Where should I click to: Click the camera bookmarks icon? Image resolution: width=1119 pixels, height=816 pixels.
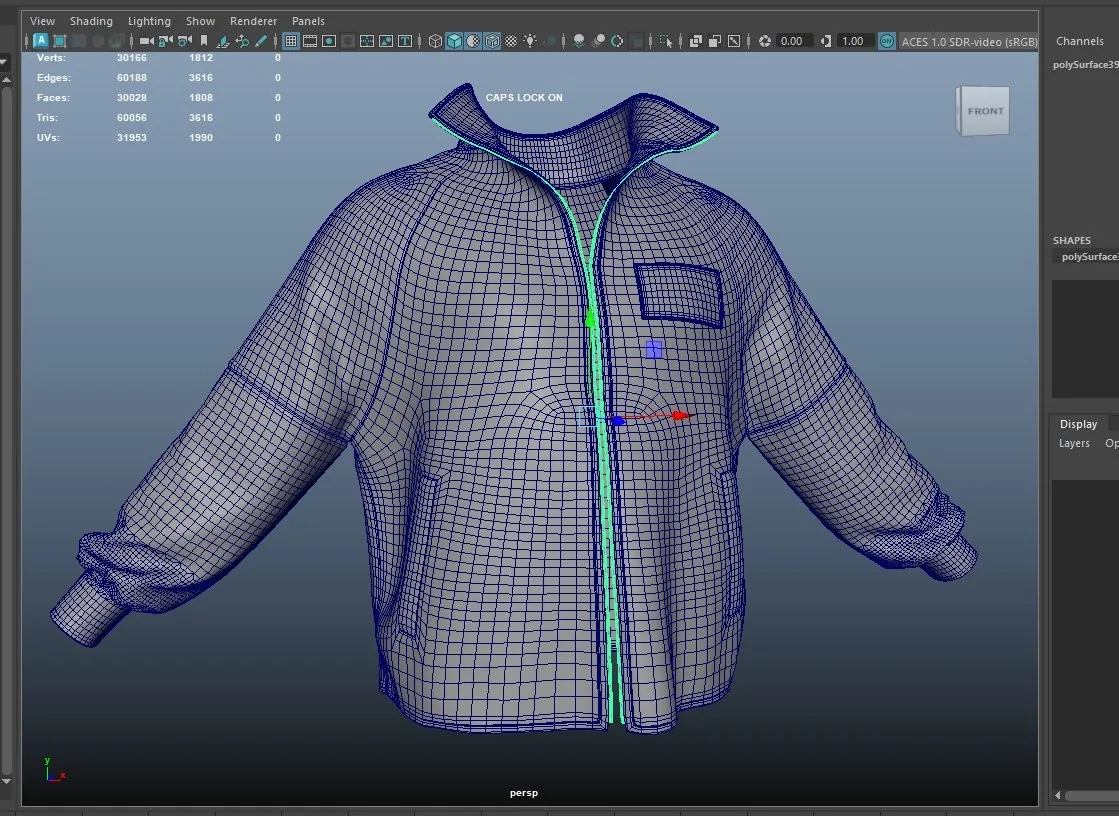[x=204, y=41]
